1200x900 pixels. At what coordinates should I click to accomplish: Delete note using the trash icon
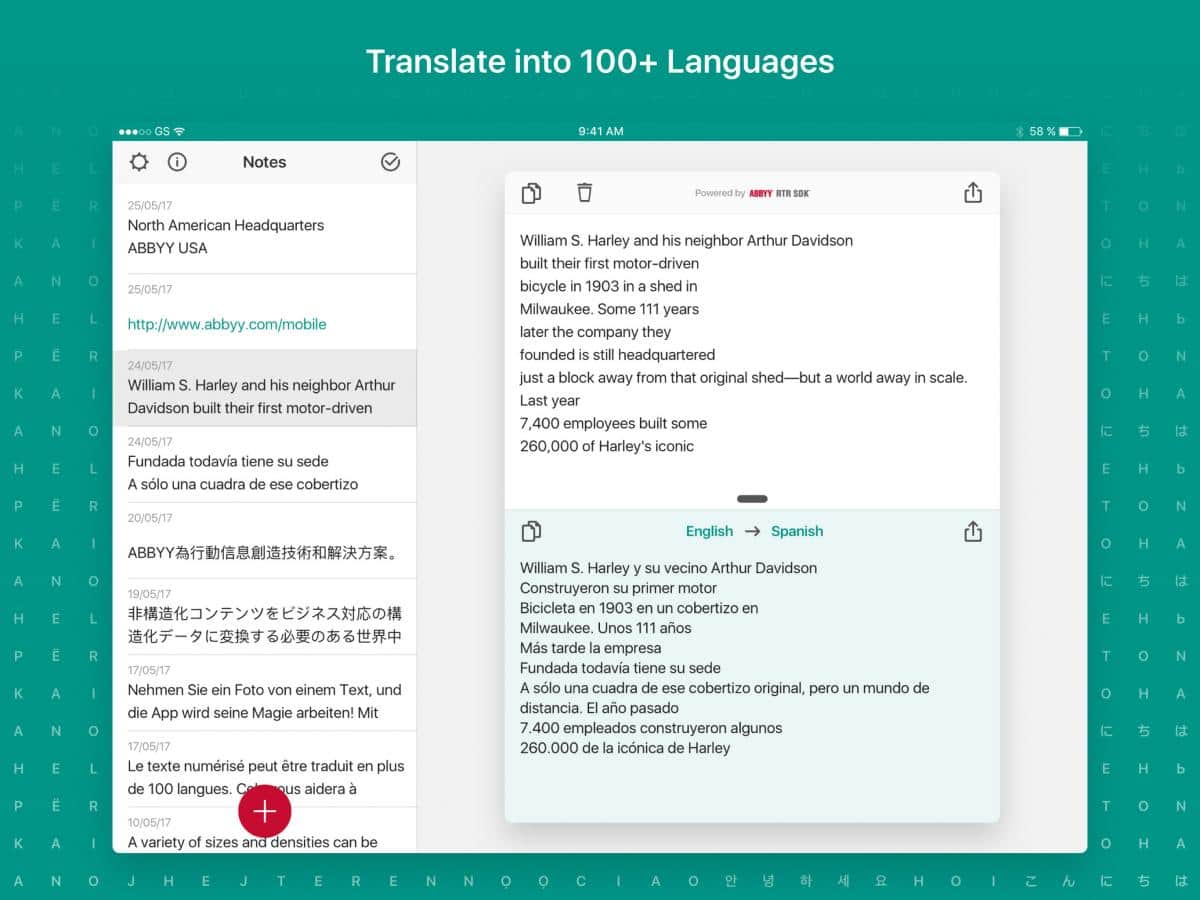pos(585,193)
